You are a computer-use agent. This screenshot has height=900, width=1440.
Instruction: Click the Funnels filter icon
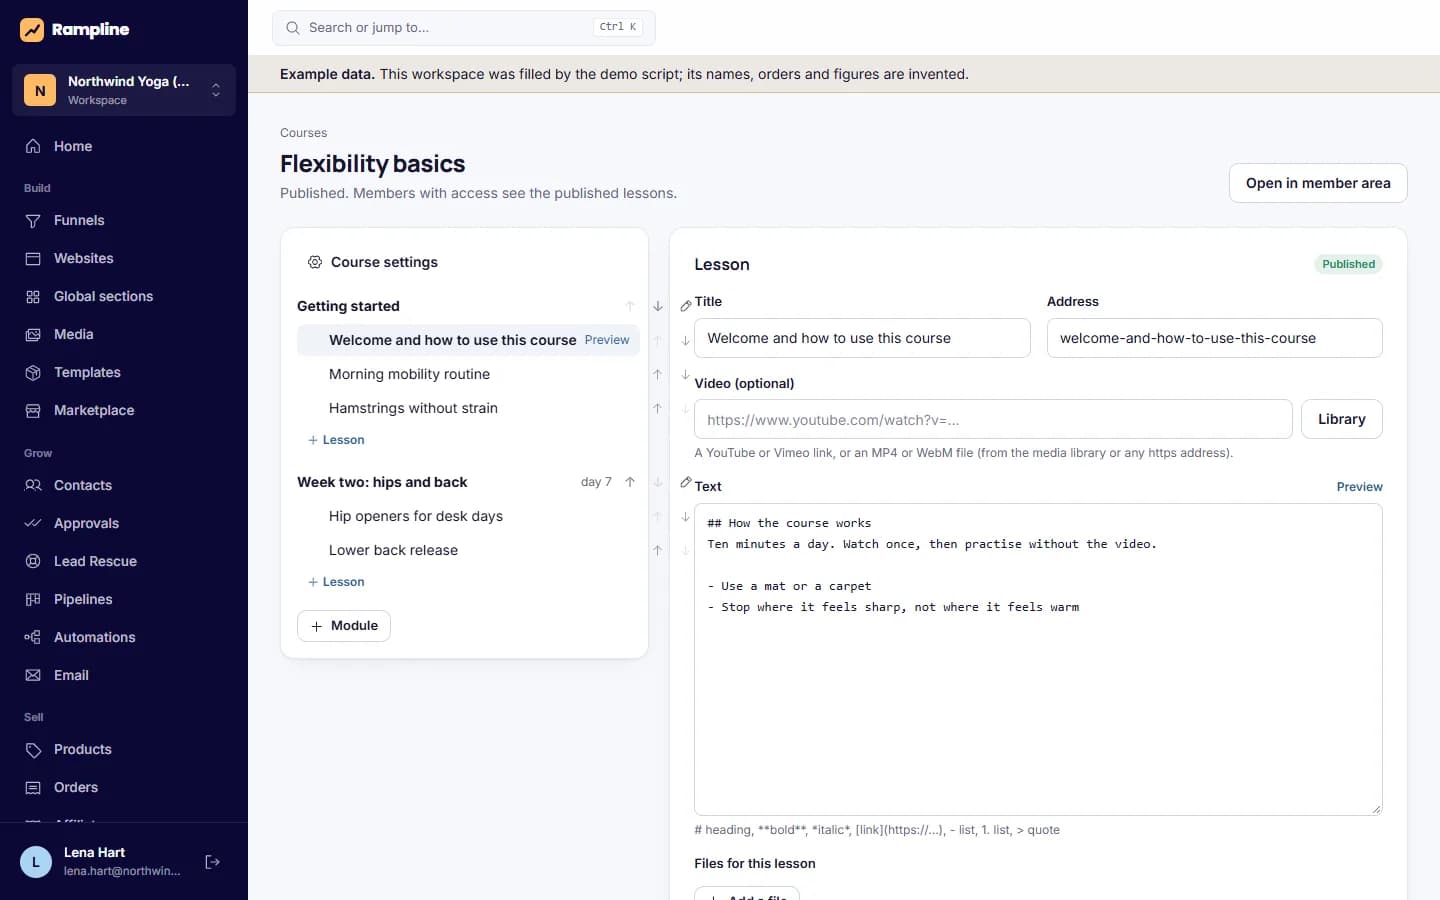tap(33, 220)
